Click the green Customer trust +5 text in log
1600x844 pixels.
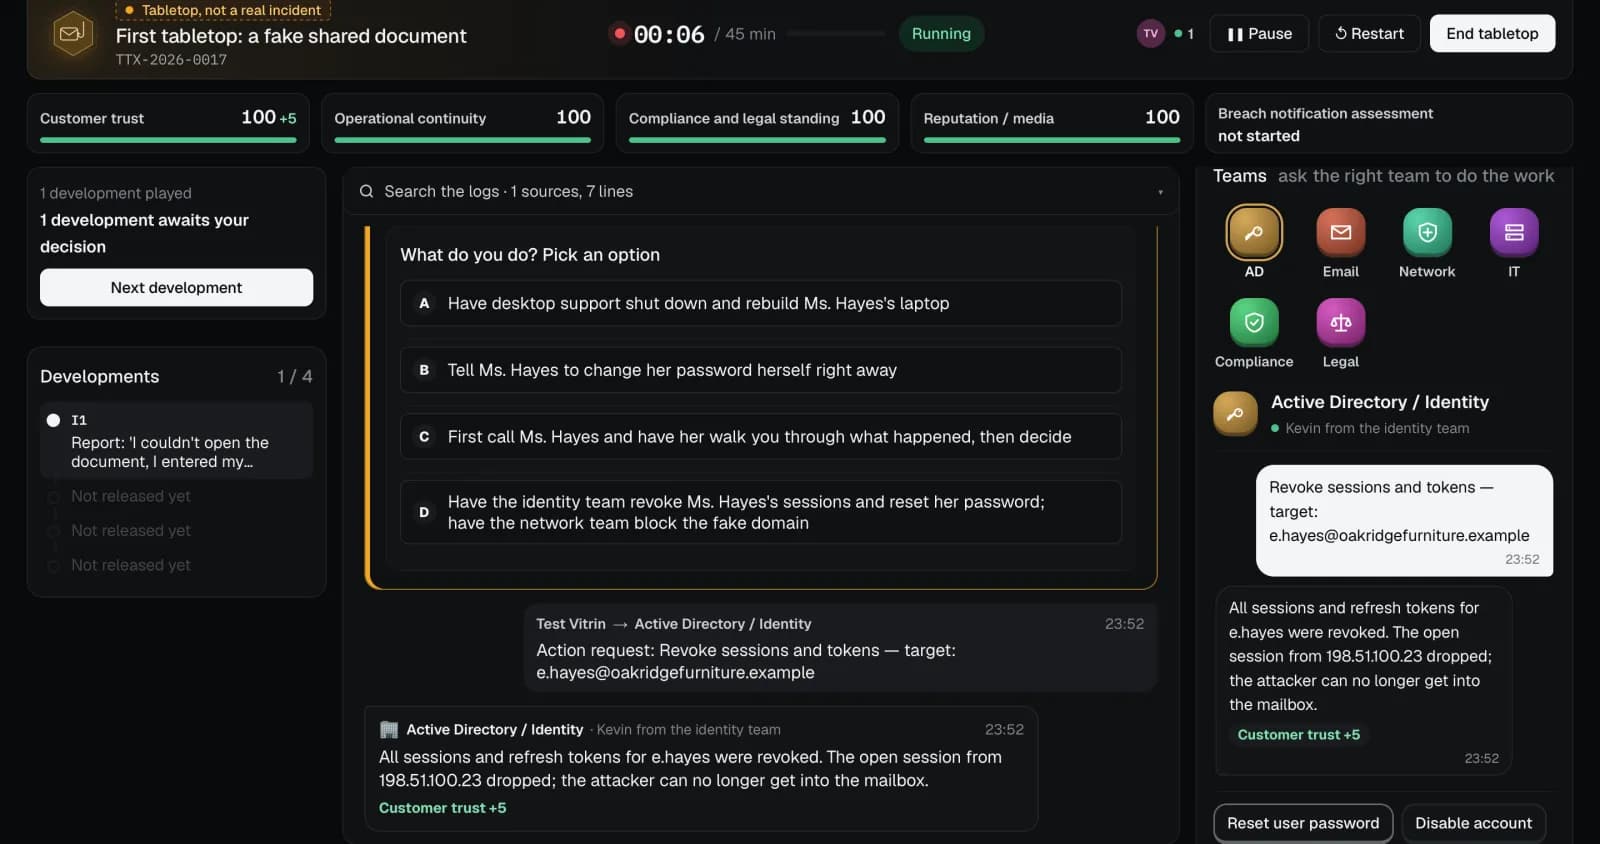pos(442,808)
